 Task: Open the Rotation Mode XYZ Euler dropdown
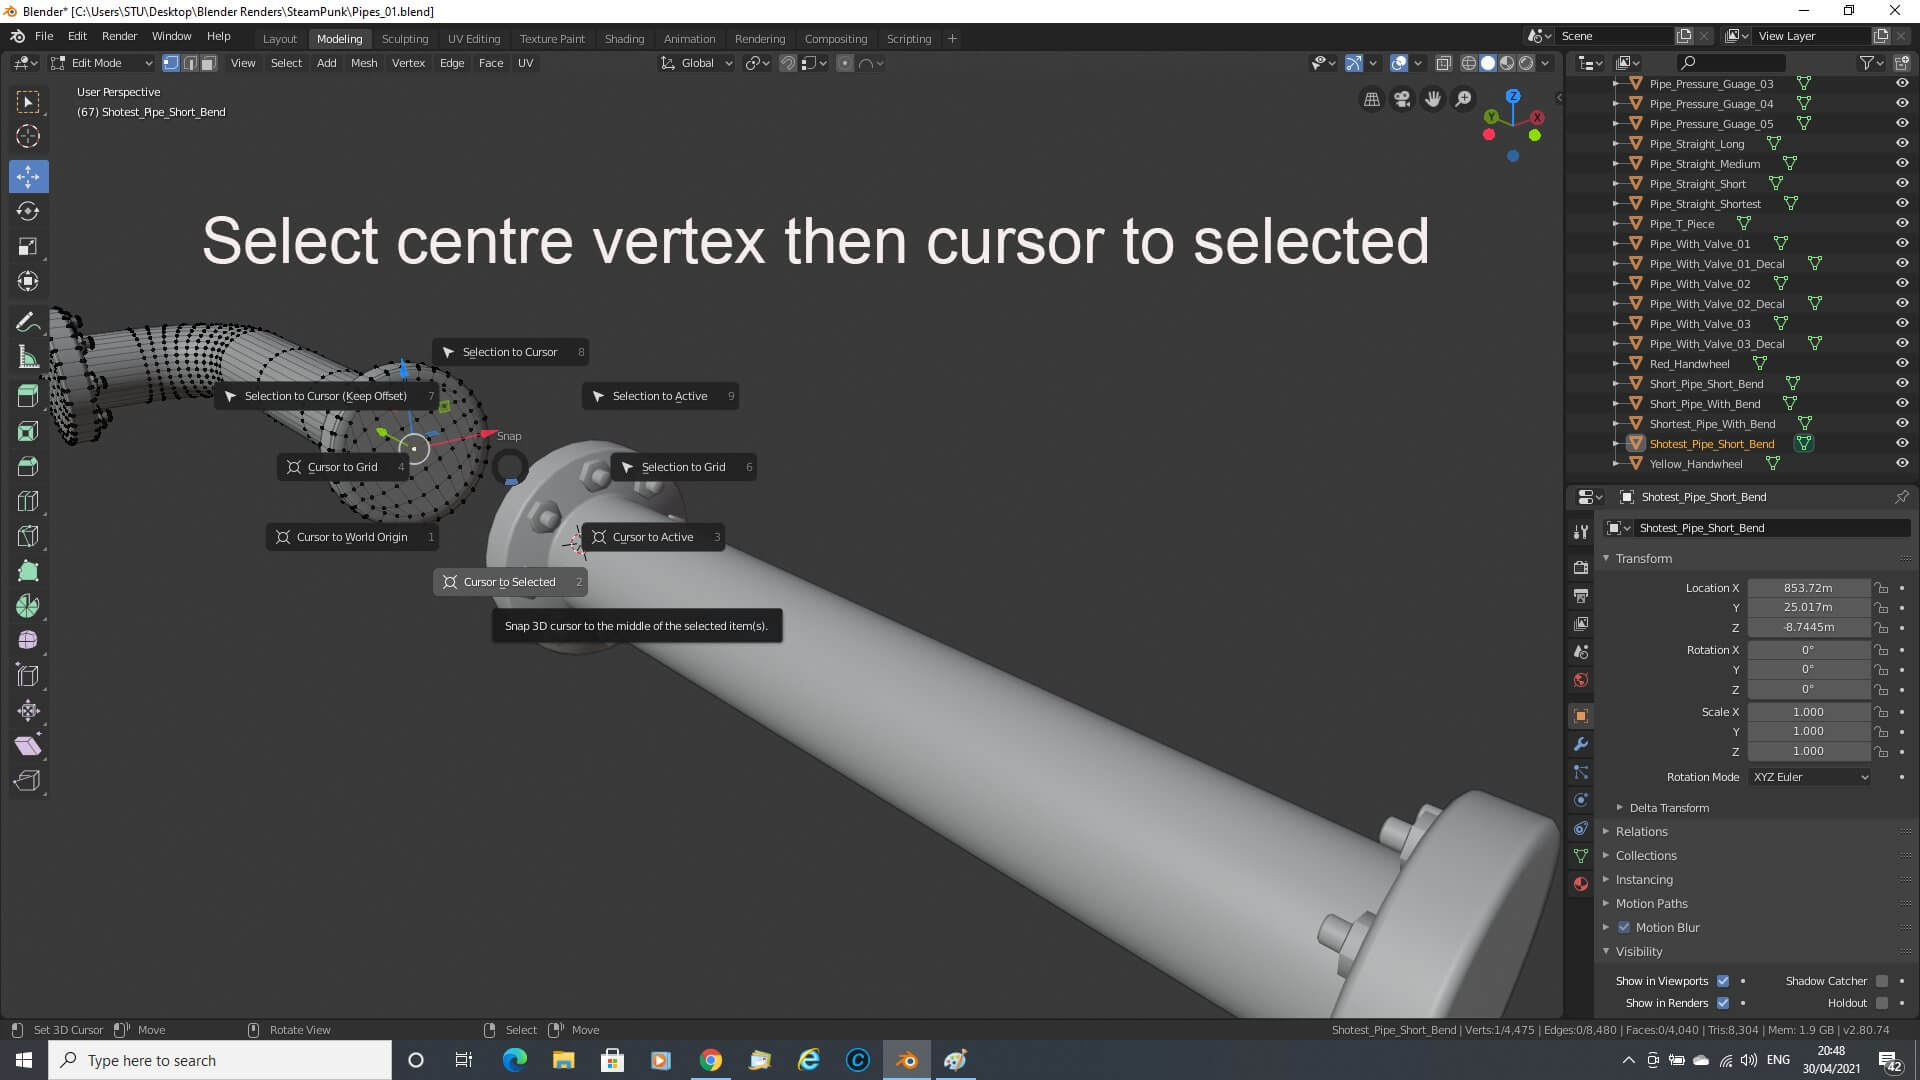point(1809,777)
